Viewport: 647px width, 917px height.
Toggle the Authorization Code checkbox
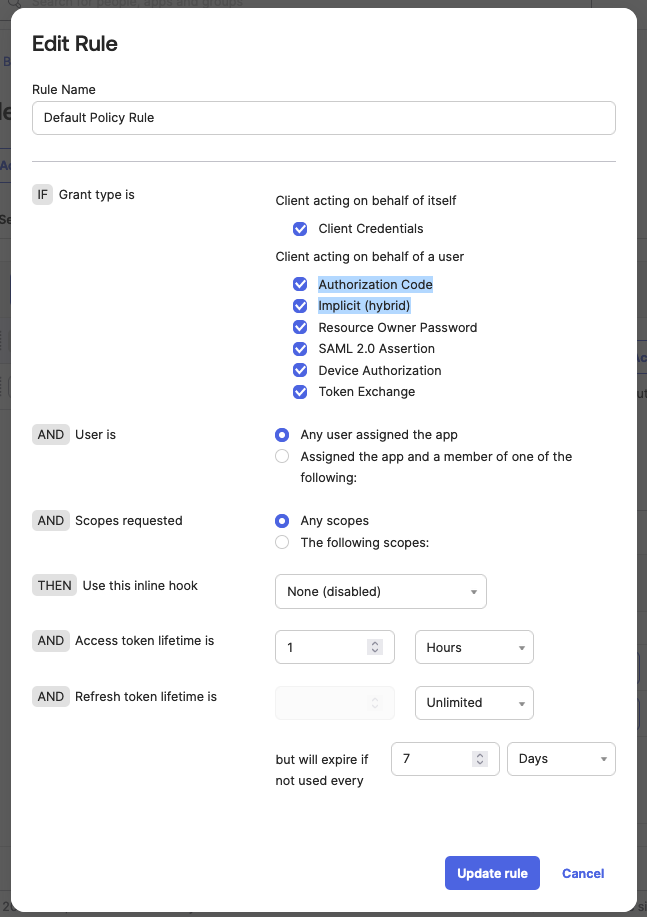(300, 285)
